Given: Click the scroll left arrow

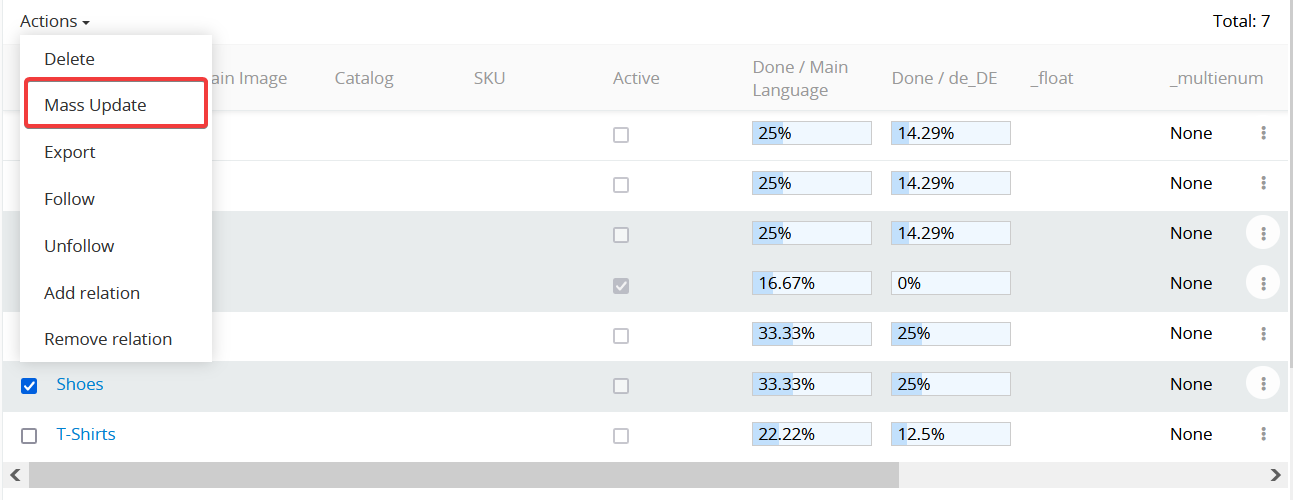Looking at the screenshot, I should [14, 475].
